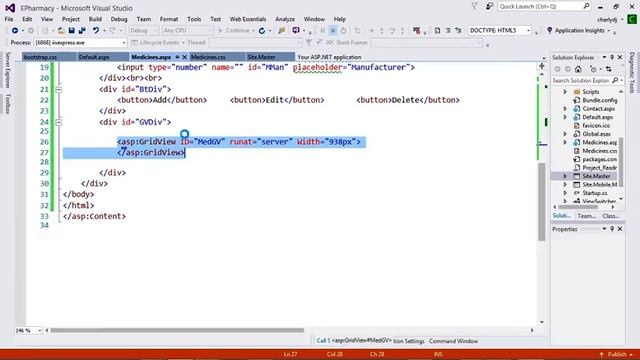Click the Quick Launch search field

click(540, 7)
